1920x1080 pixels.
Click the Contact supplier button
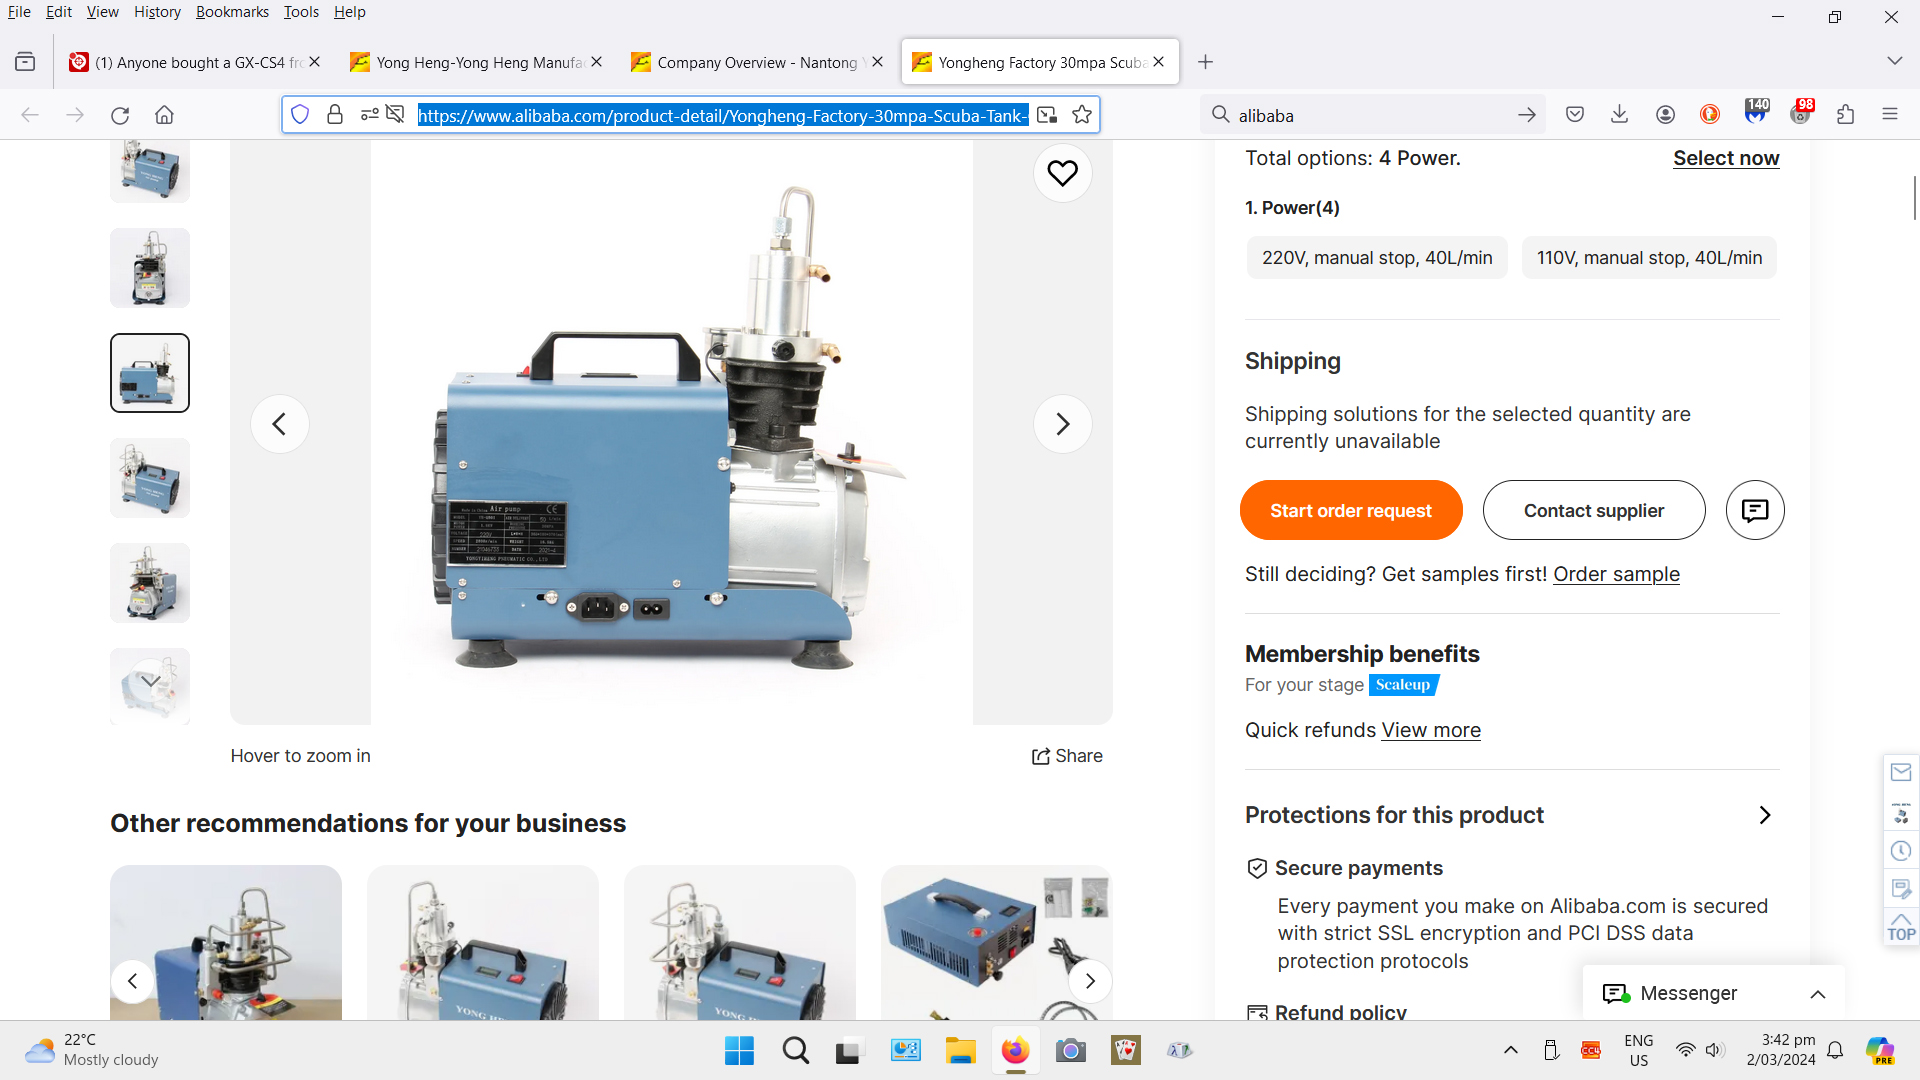[1594, 510]
